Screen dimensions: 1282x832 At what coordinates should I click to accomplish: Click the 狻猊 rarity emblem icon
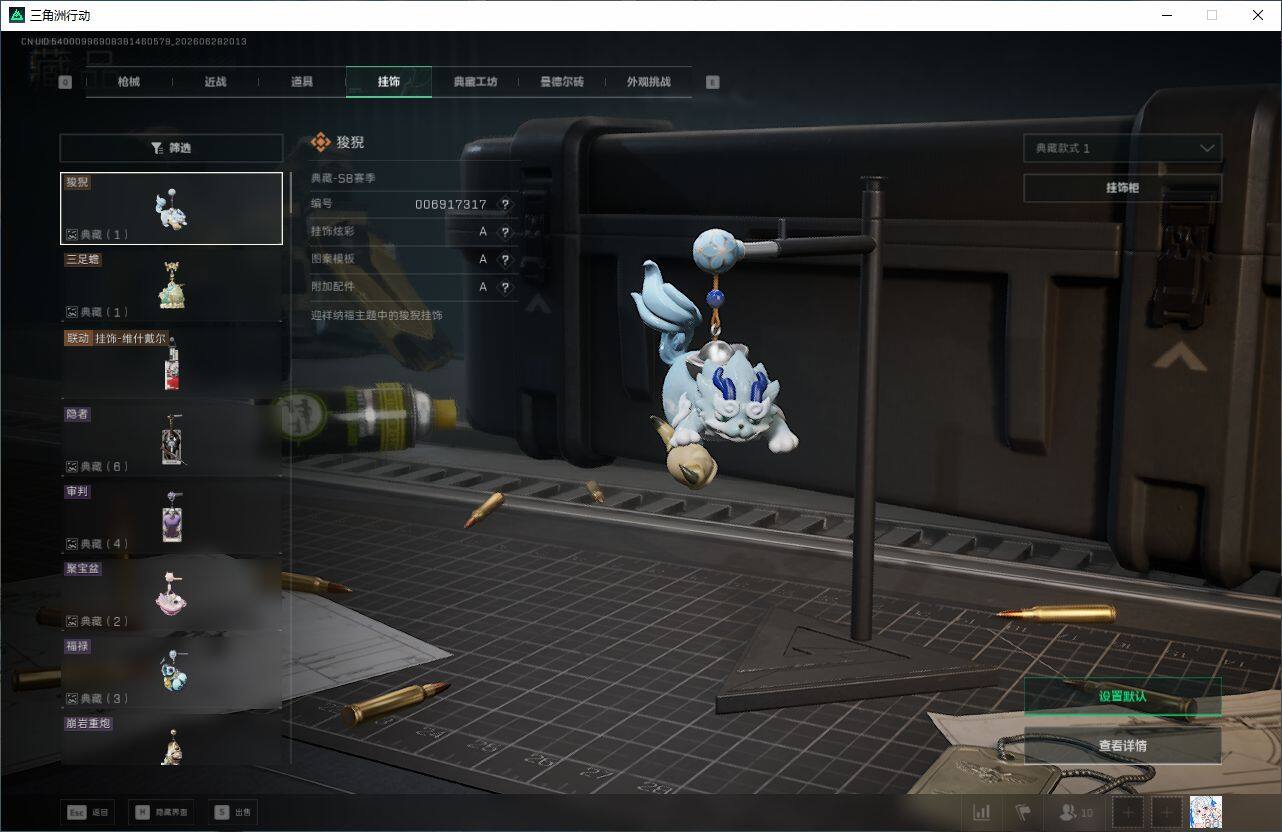(320, 143)
